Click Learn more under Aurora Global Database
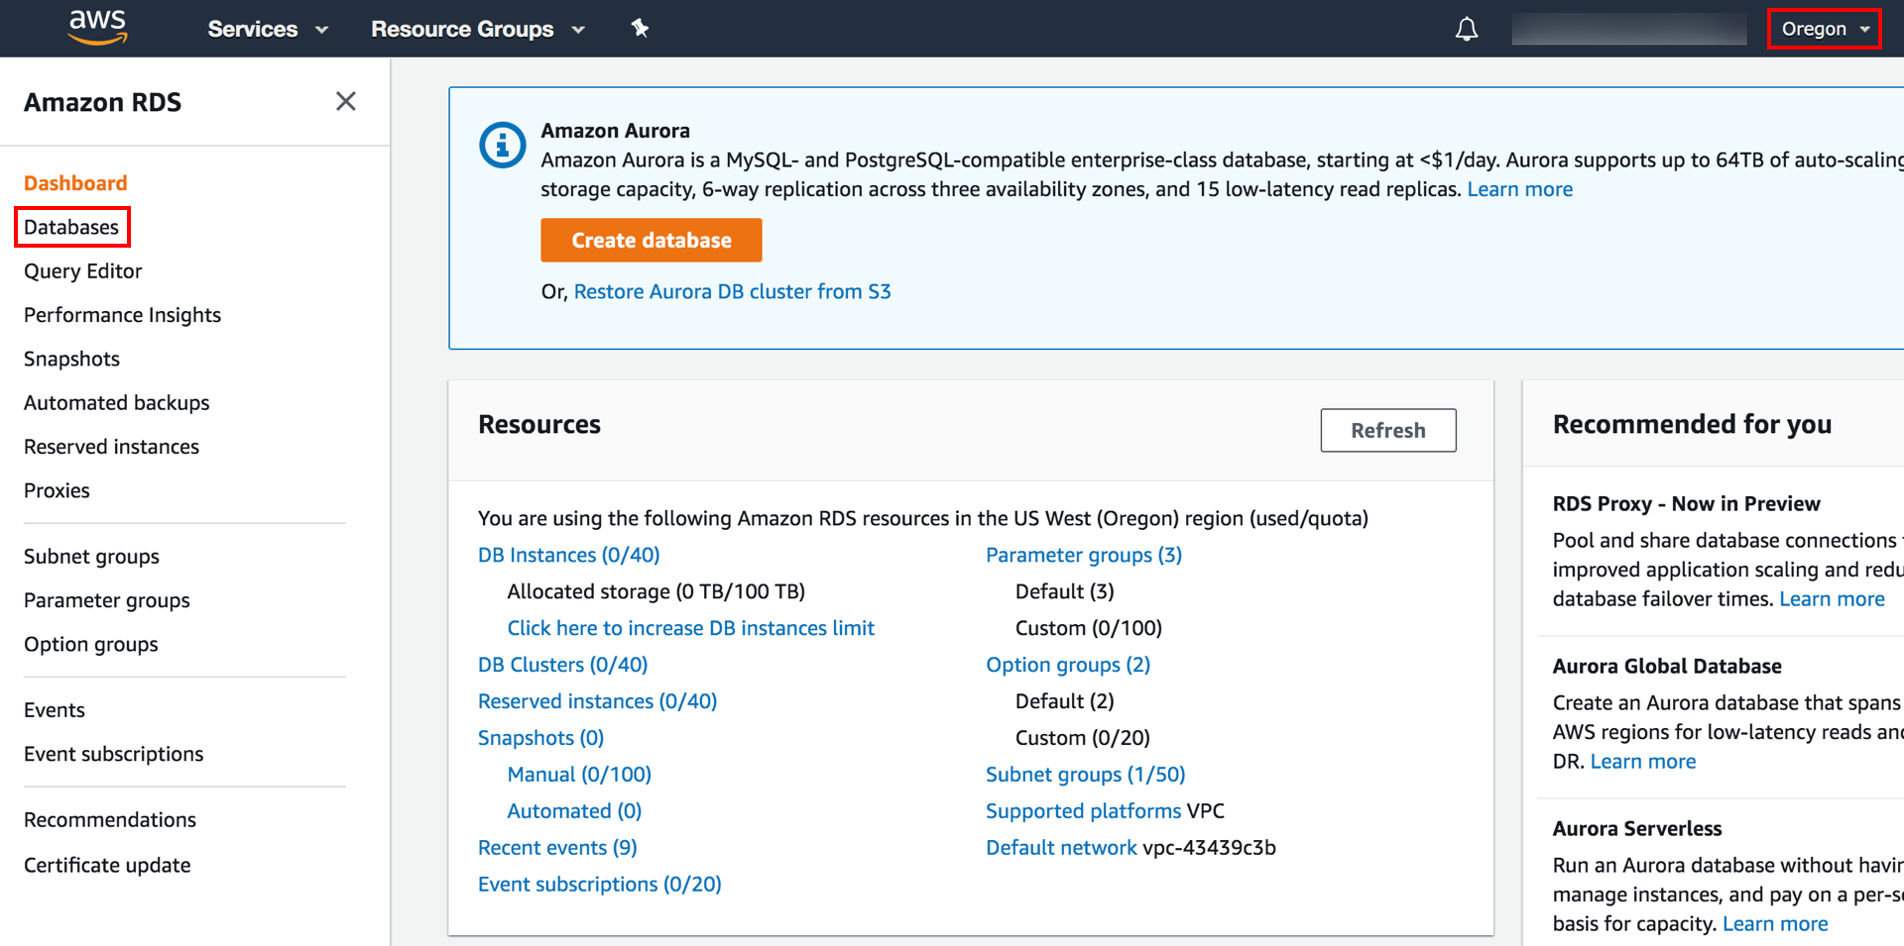The height and width of the screenshot is (946, 1904). [x=1643, y=762]
